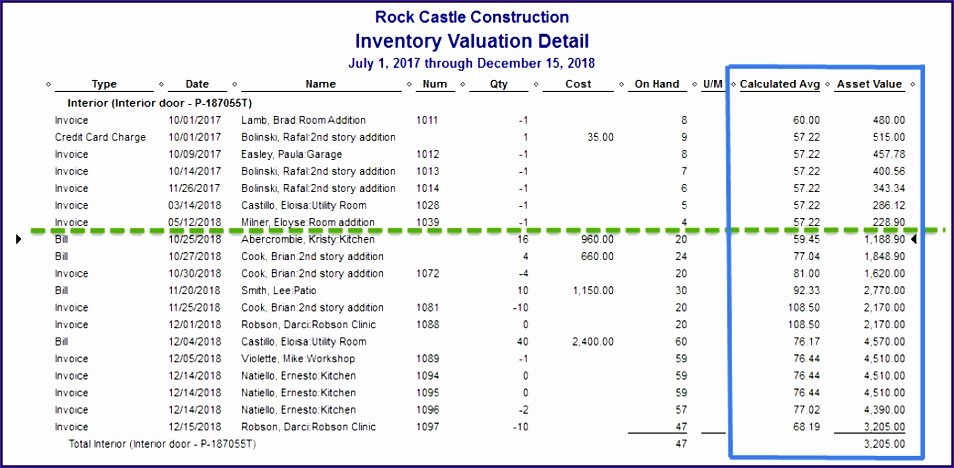Click the Name column header
Screen dimensions: 954x468
[x=321, y=85]
